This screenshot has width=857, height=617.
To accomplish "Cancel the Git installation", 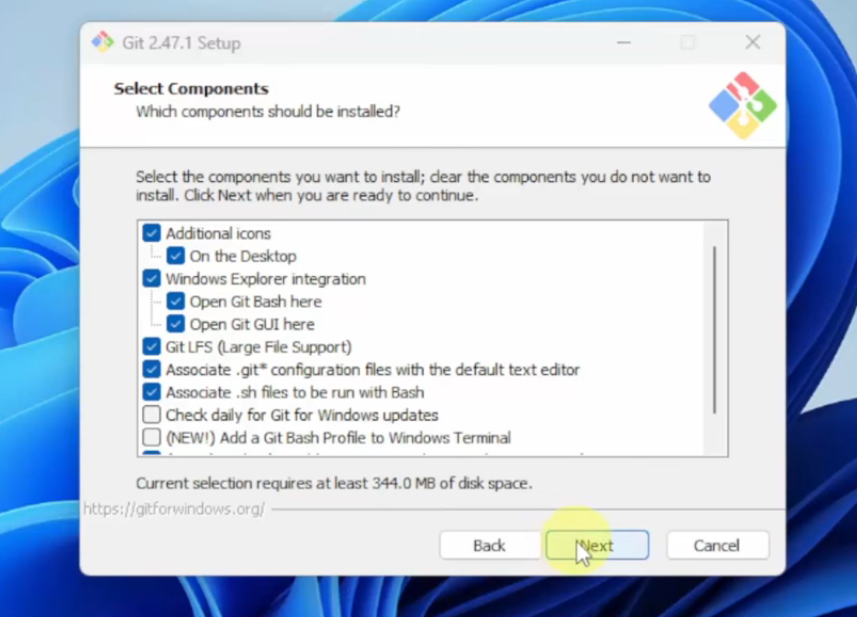I will point(717,545).
